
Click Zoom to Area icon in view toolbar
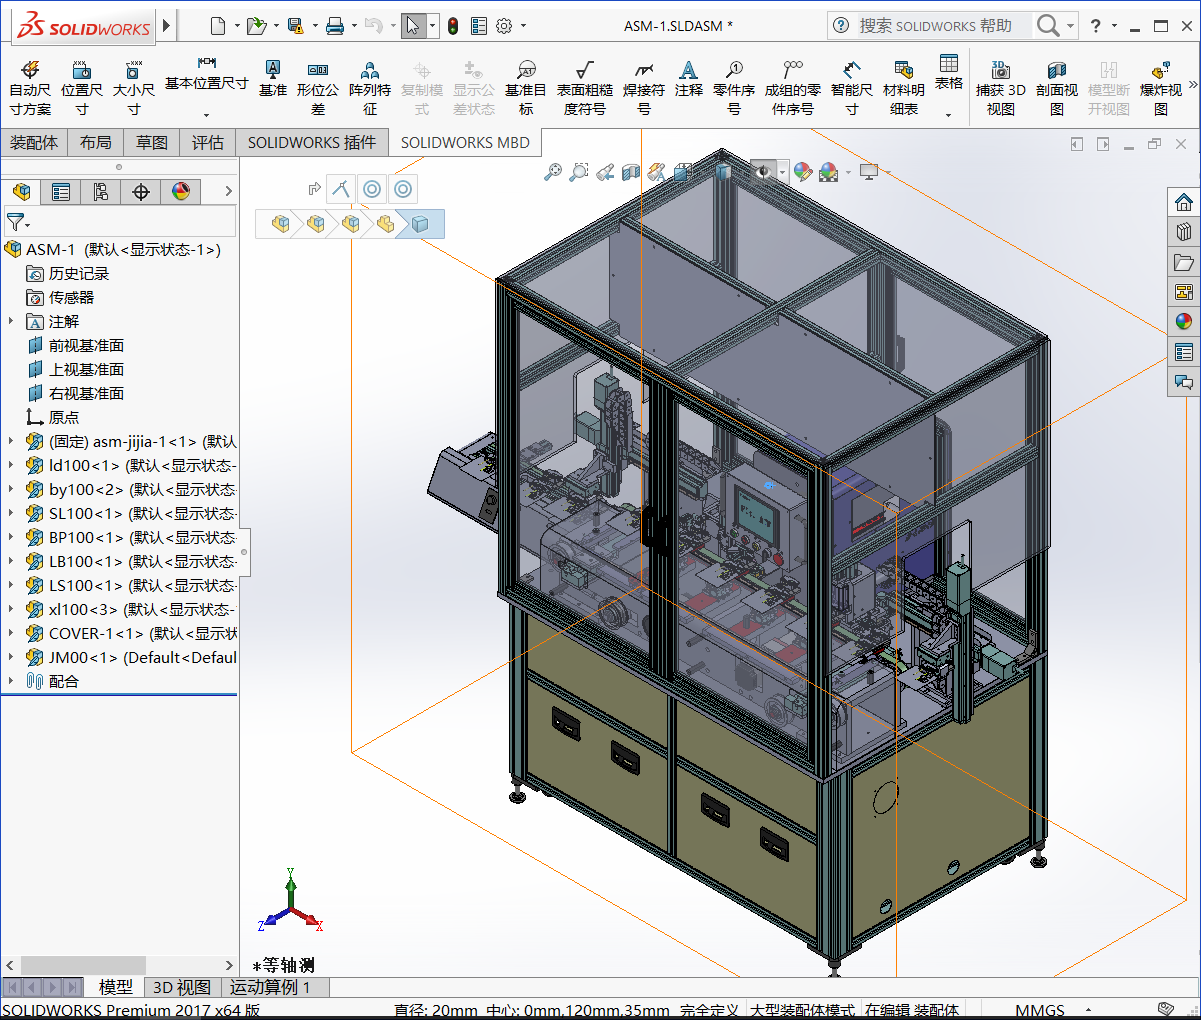click(x=578, y=172)
